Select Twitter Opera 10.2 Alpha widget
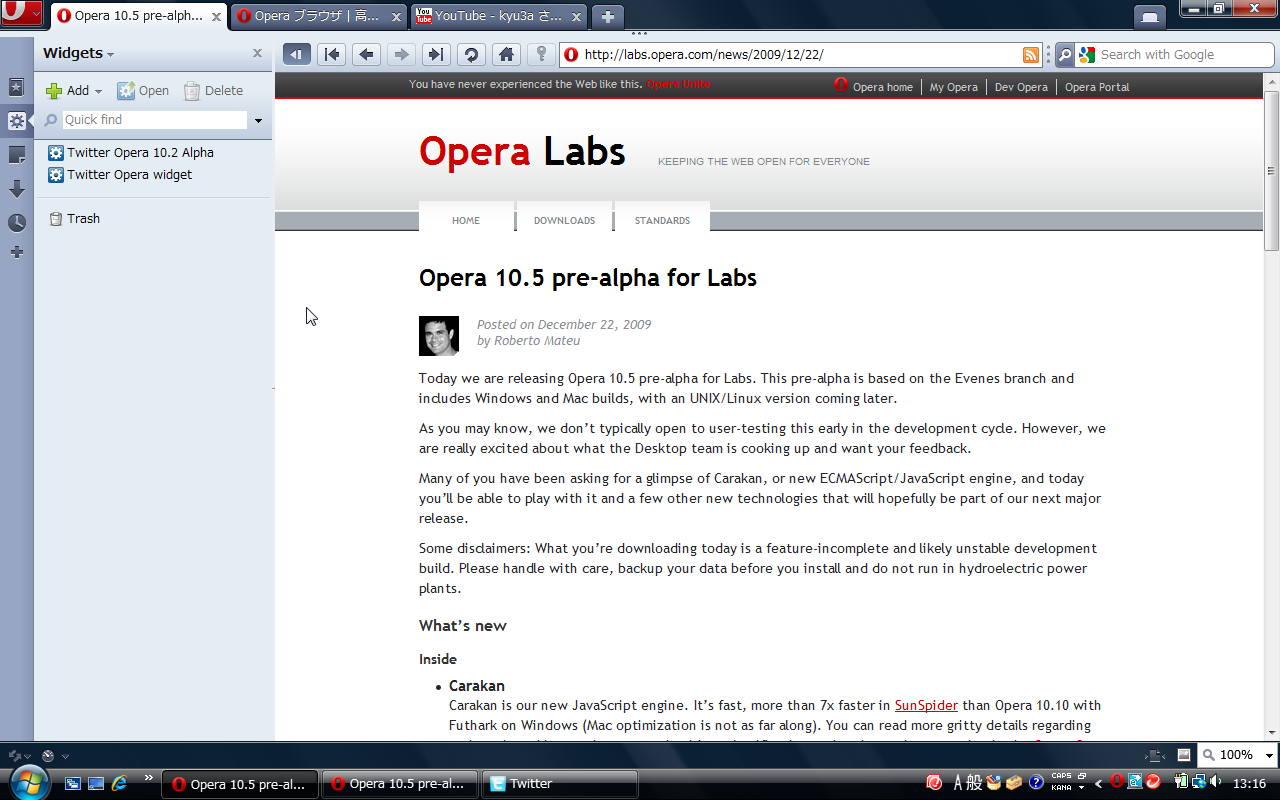Image resolution: width=1280 pixels, height=800 pixels. pyautogui.click(x=131, y=153)
